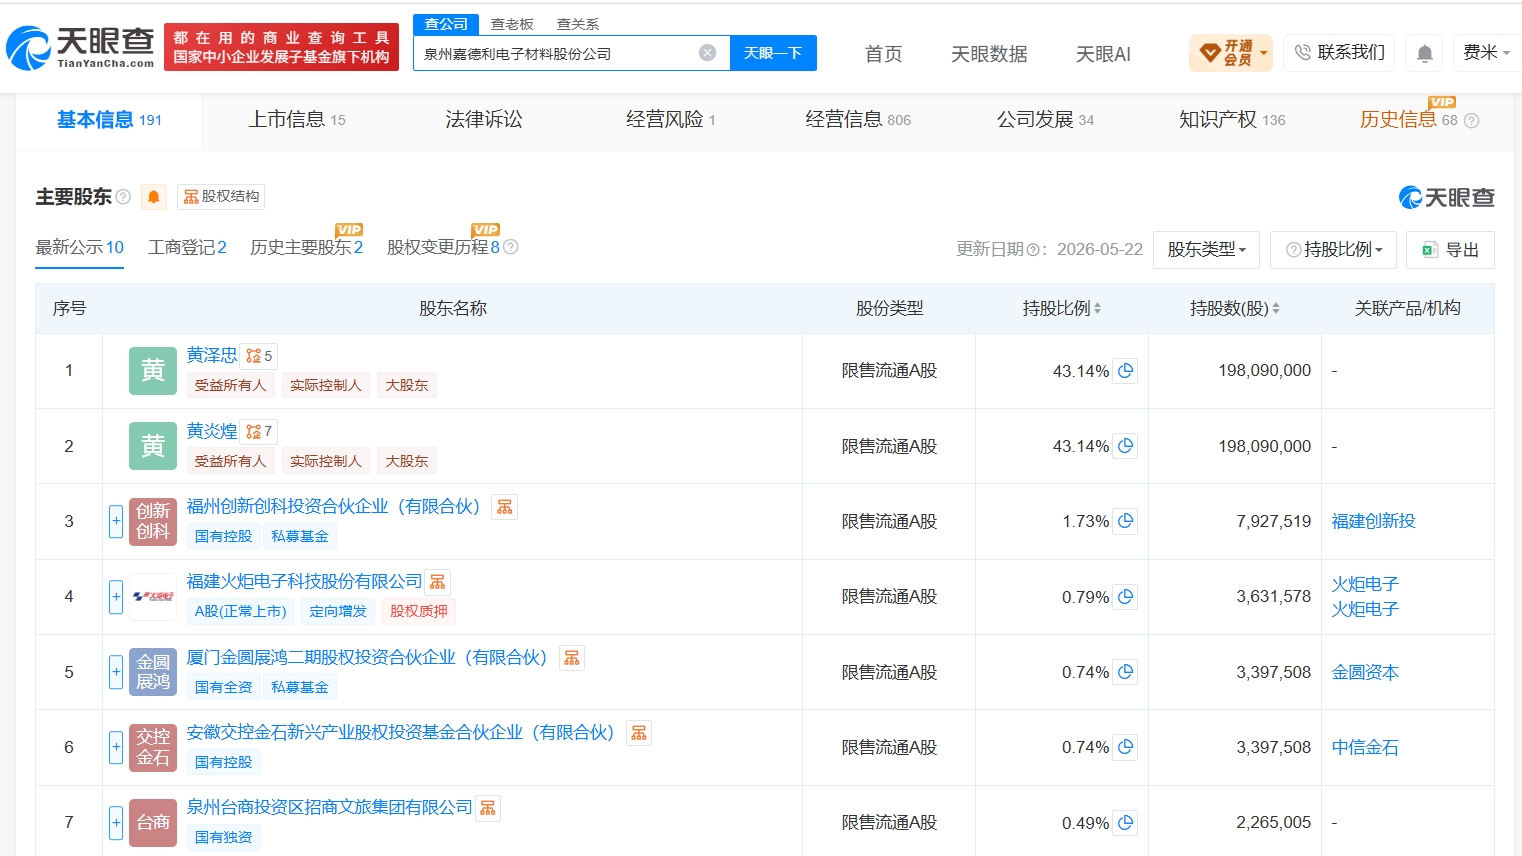This screenshot has width=1522, height=856.
Task: Expand row 3 福州创新创科 shareholder
Action: tap(116, 521)
